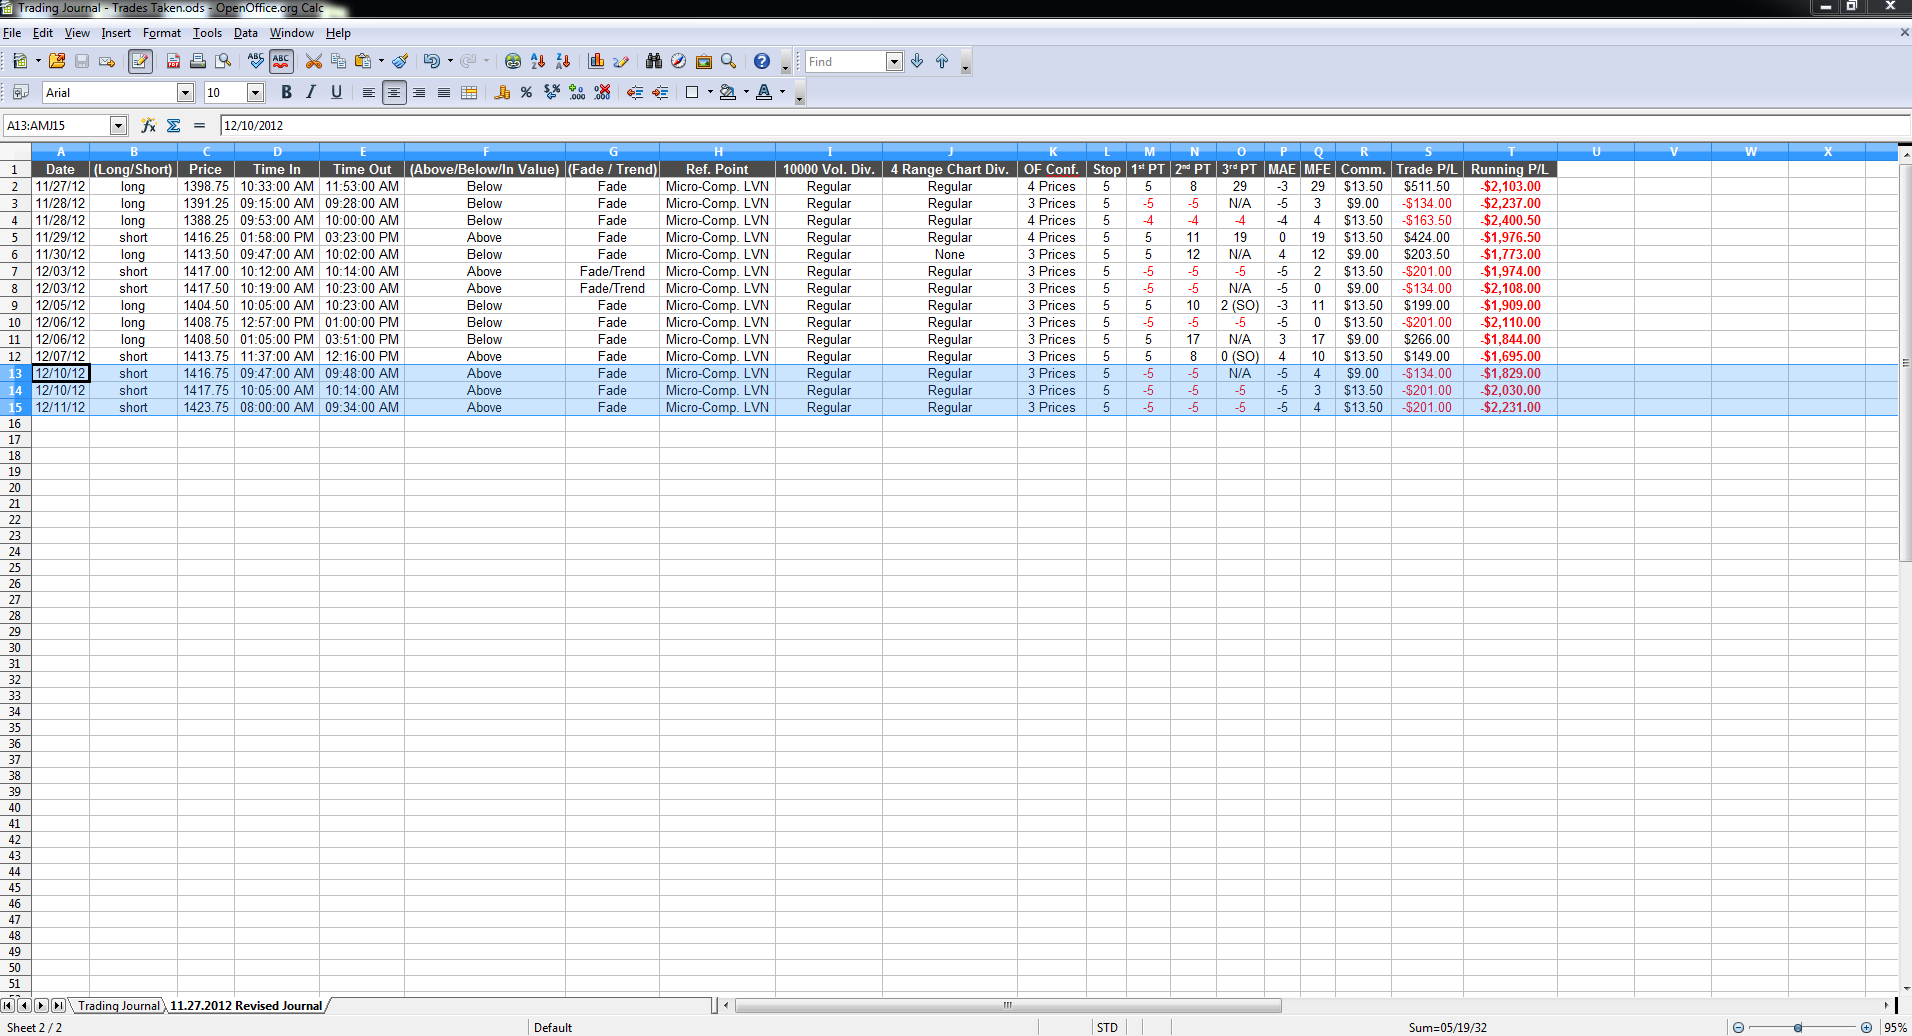The height and width of the screenshot is (1036, 1912).
Task: Open the Edit menu
Action: tap(43, 33)
